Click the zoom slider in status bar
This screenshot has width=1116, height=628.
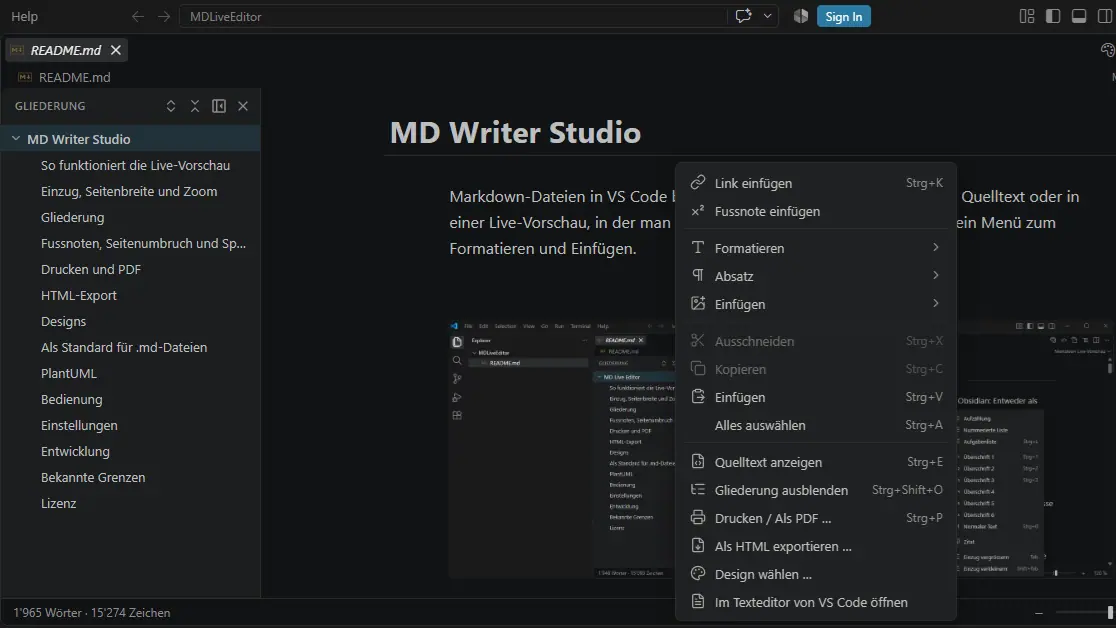1084,612
